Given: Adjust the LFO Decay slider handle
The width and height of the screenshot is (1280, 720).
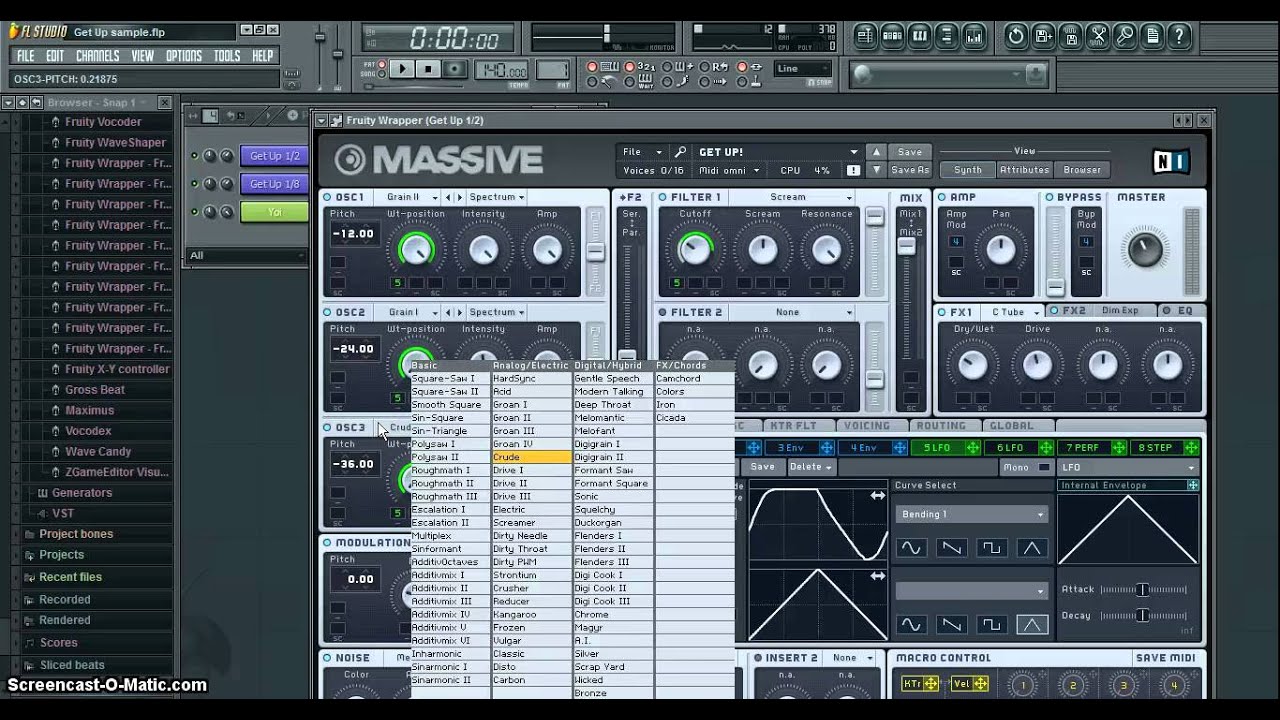Looking at the screenshot, I should click(x=1142, y=616).
